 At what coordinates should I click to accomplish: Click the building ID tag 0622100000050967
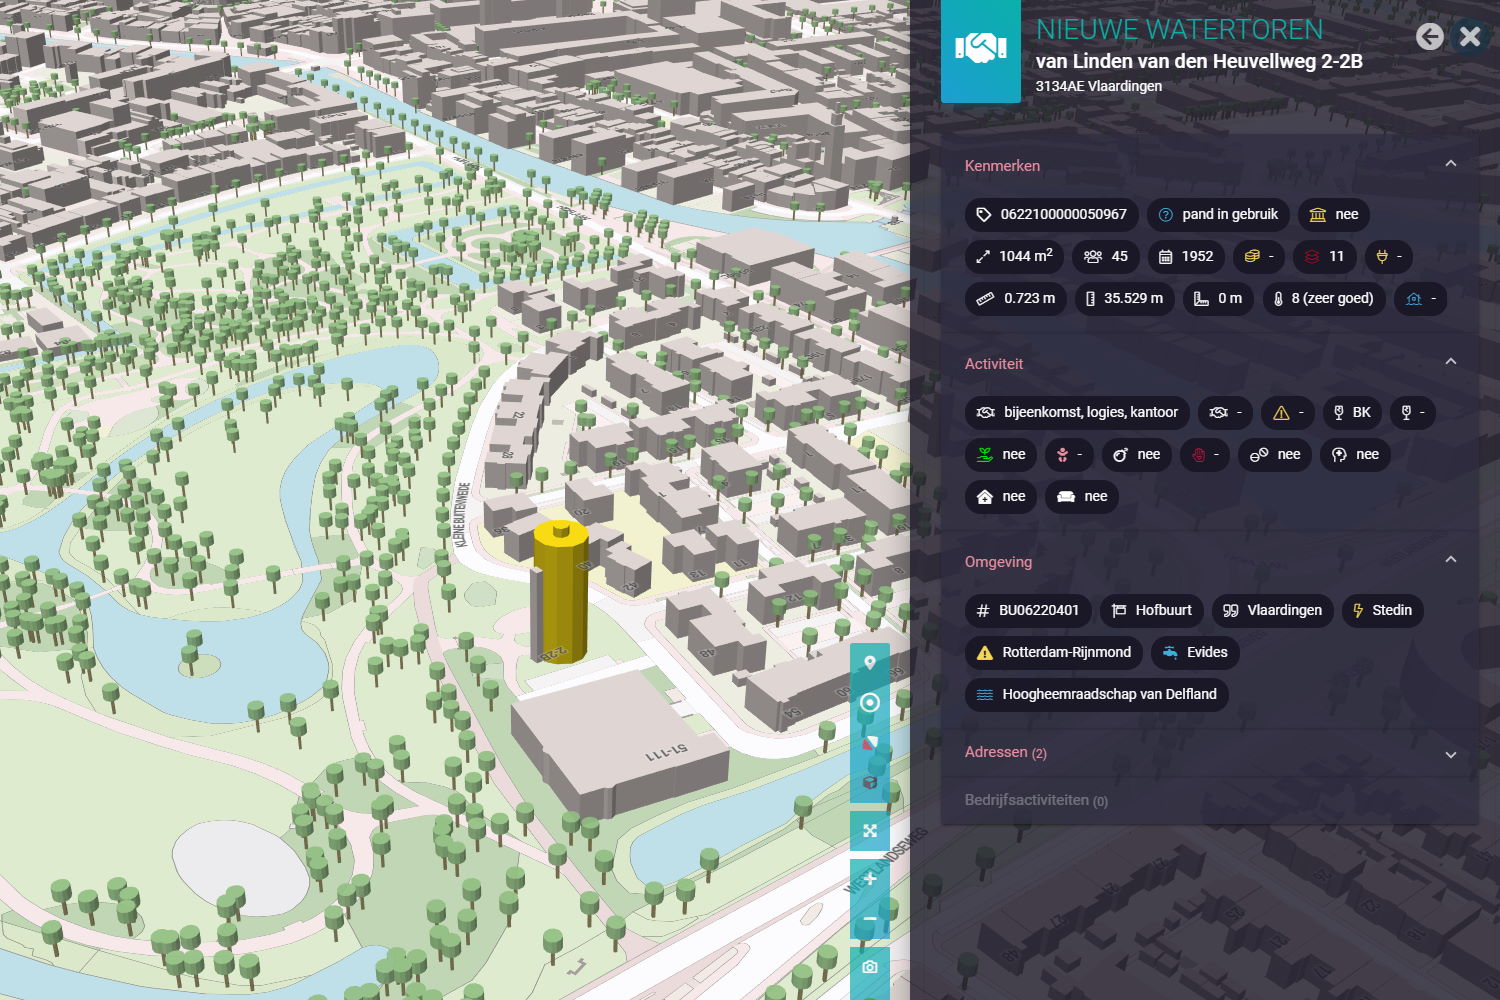point(1051,214)
